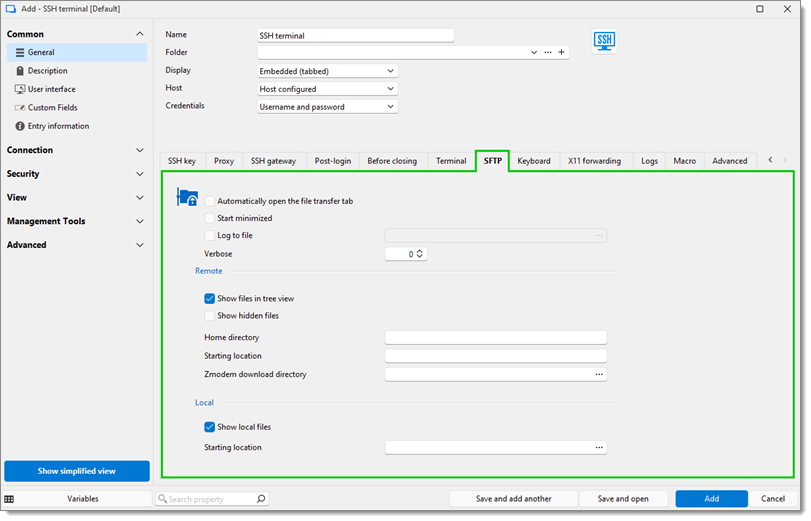Viewport: 811px width, 521px height.
Task: Enable Log to file checkbox
Action: 209,235
